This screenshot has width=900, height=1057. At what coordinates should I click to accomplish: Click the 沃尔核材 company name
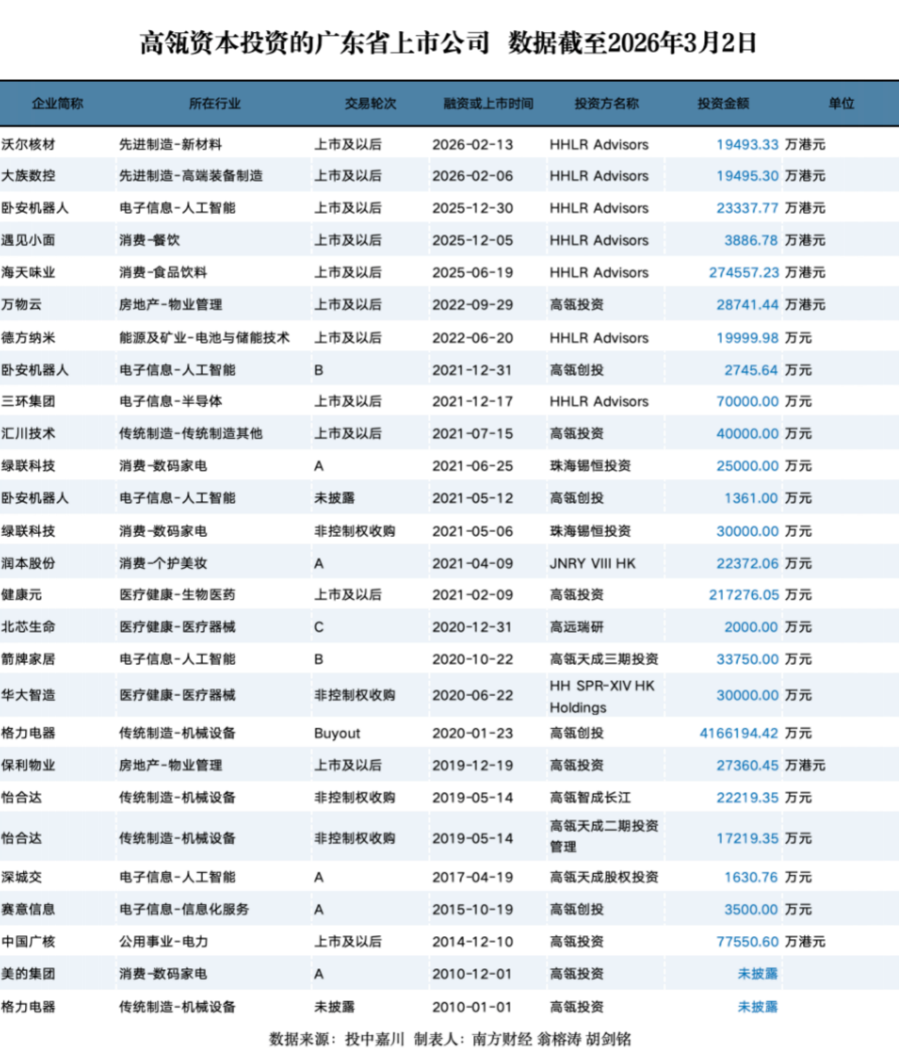[x=29, y=144]
